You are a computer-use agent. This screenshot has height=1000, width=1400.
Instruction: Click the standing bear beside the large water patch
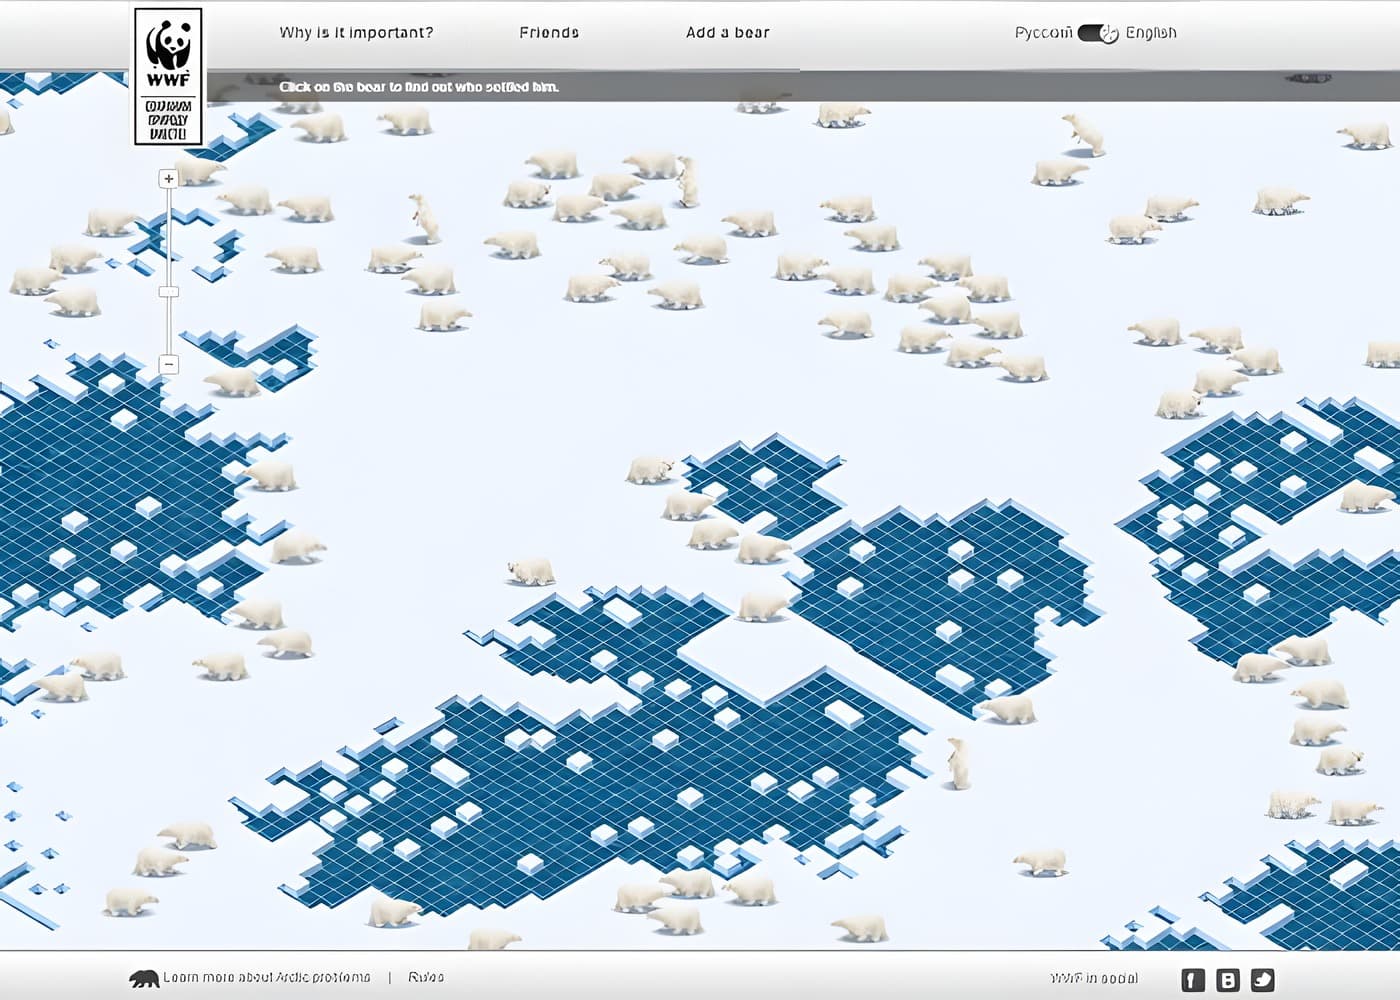958,763
